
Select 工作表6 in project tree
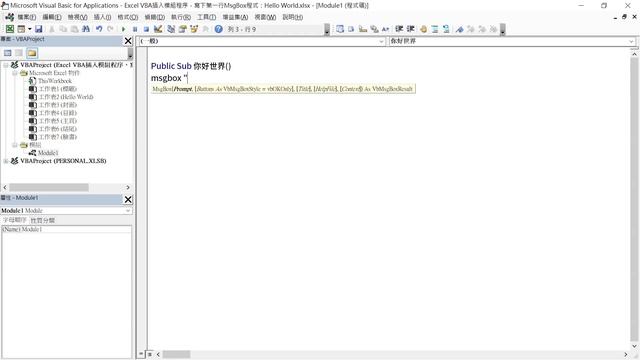tap(58, 129)
